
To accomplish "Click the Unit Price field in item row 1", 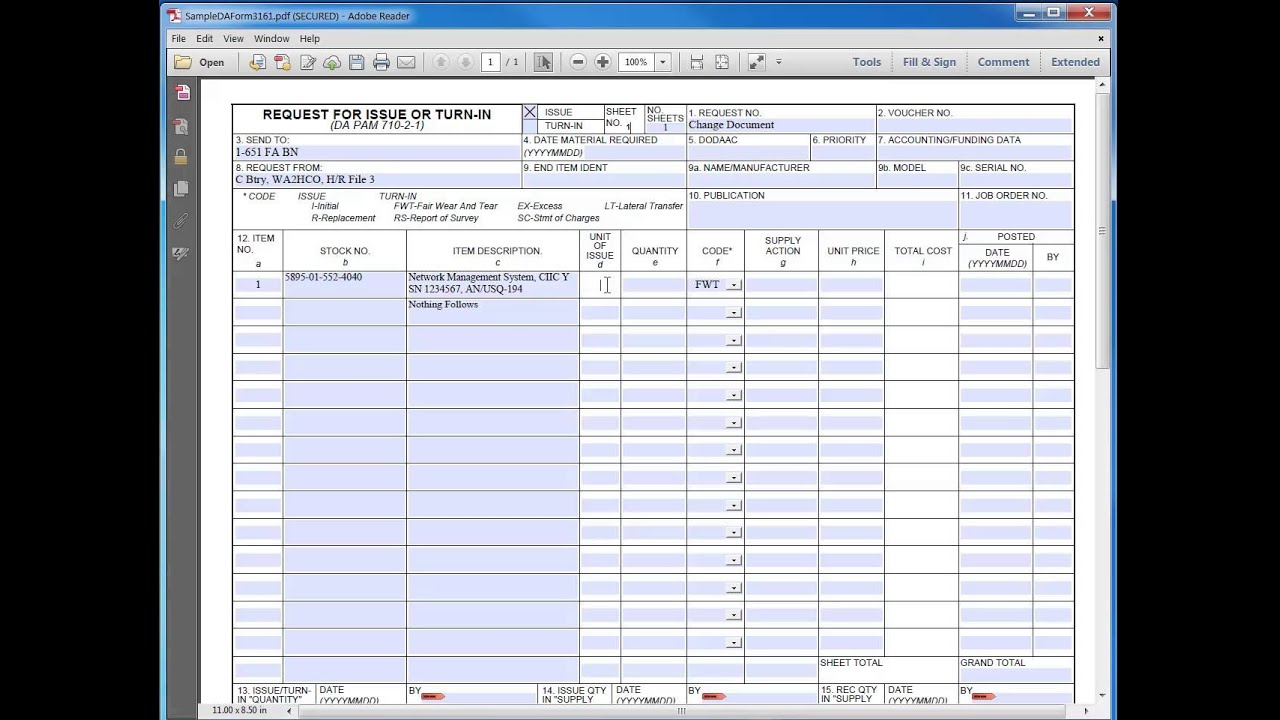I will (x=851, y=285).
